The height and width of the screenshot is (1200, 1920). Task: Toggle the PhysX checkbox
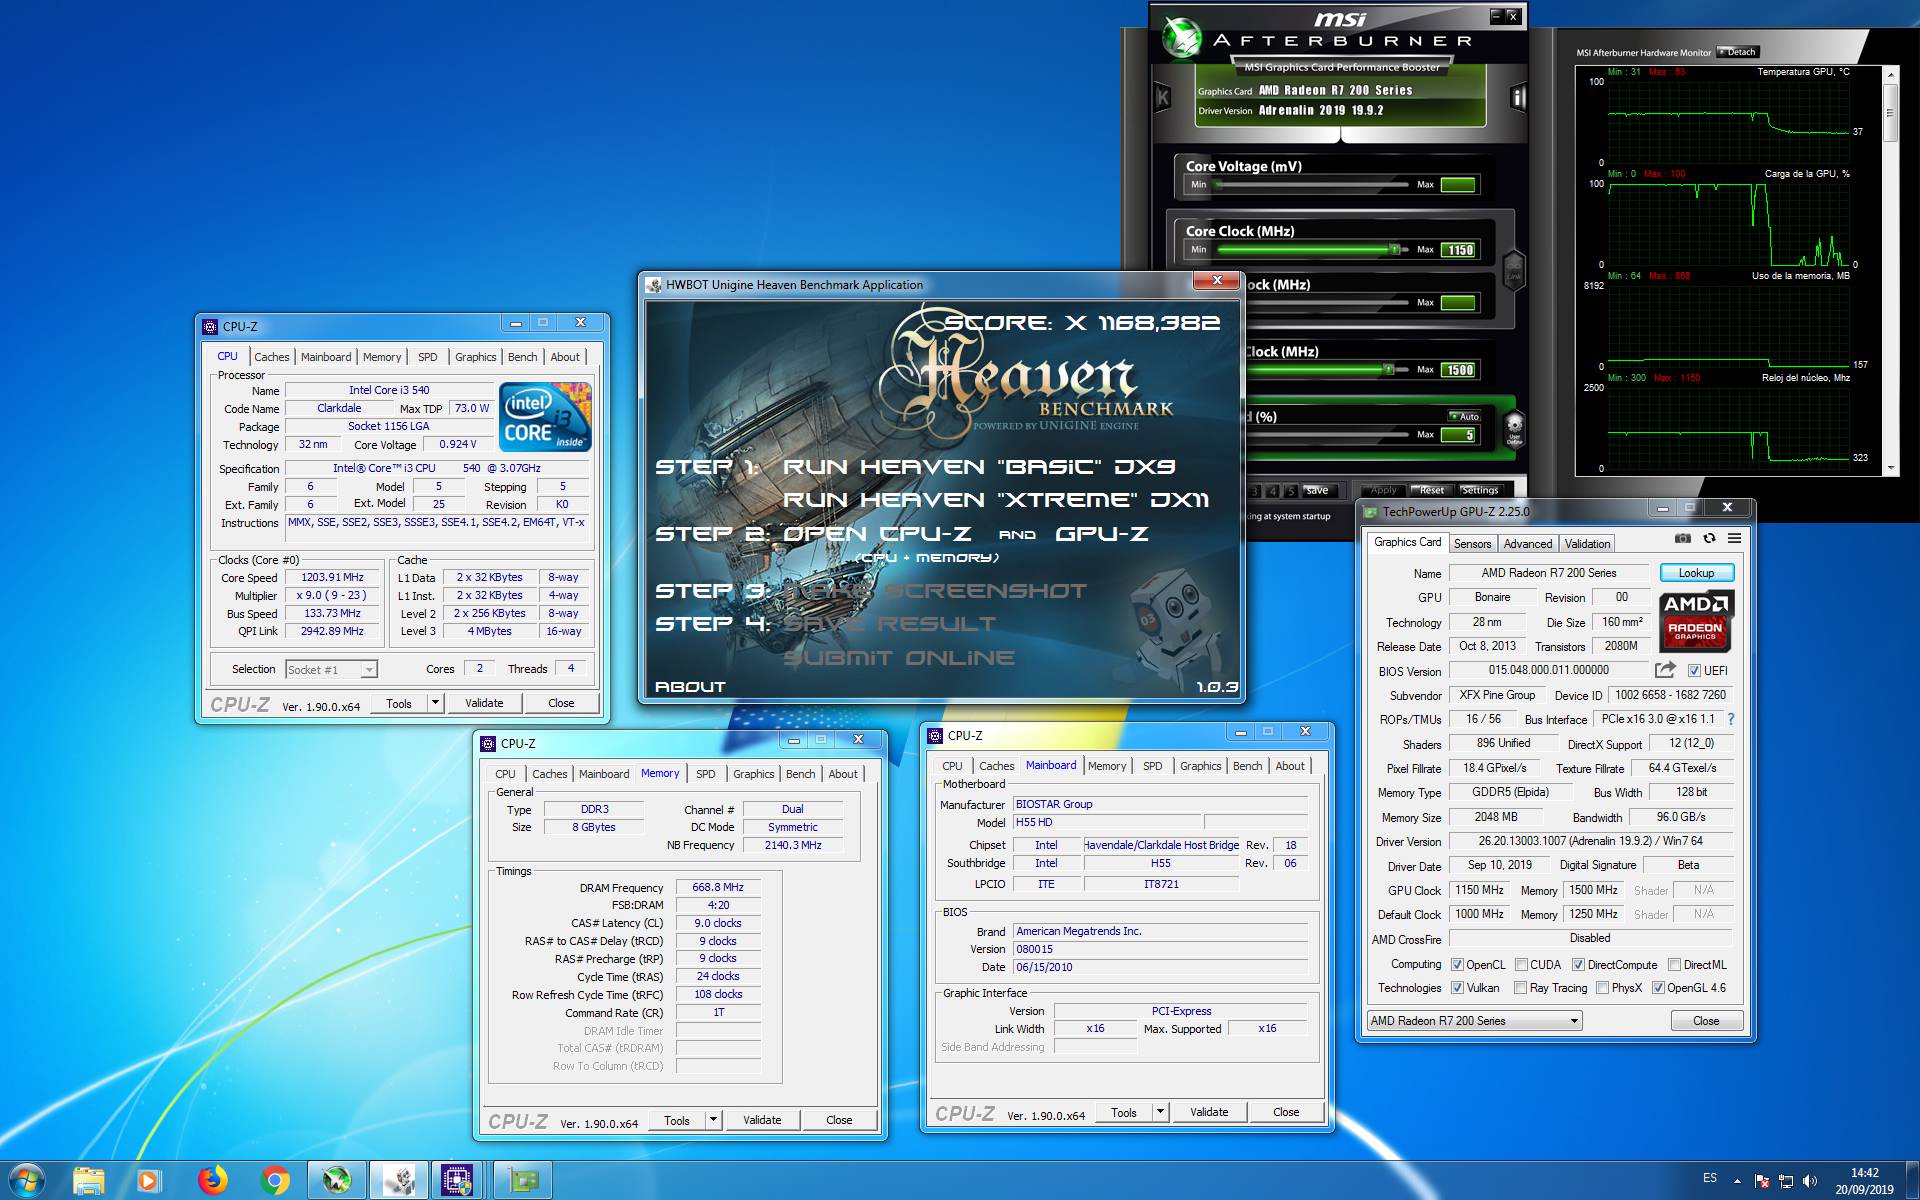point(1603,988)
